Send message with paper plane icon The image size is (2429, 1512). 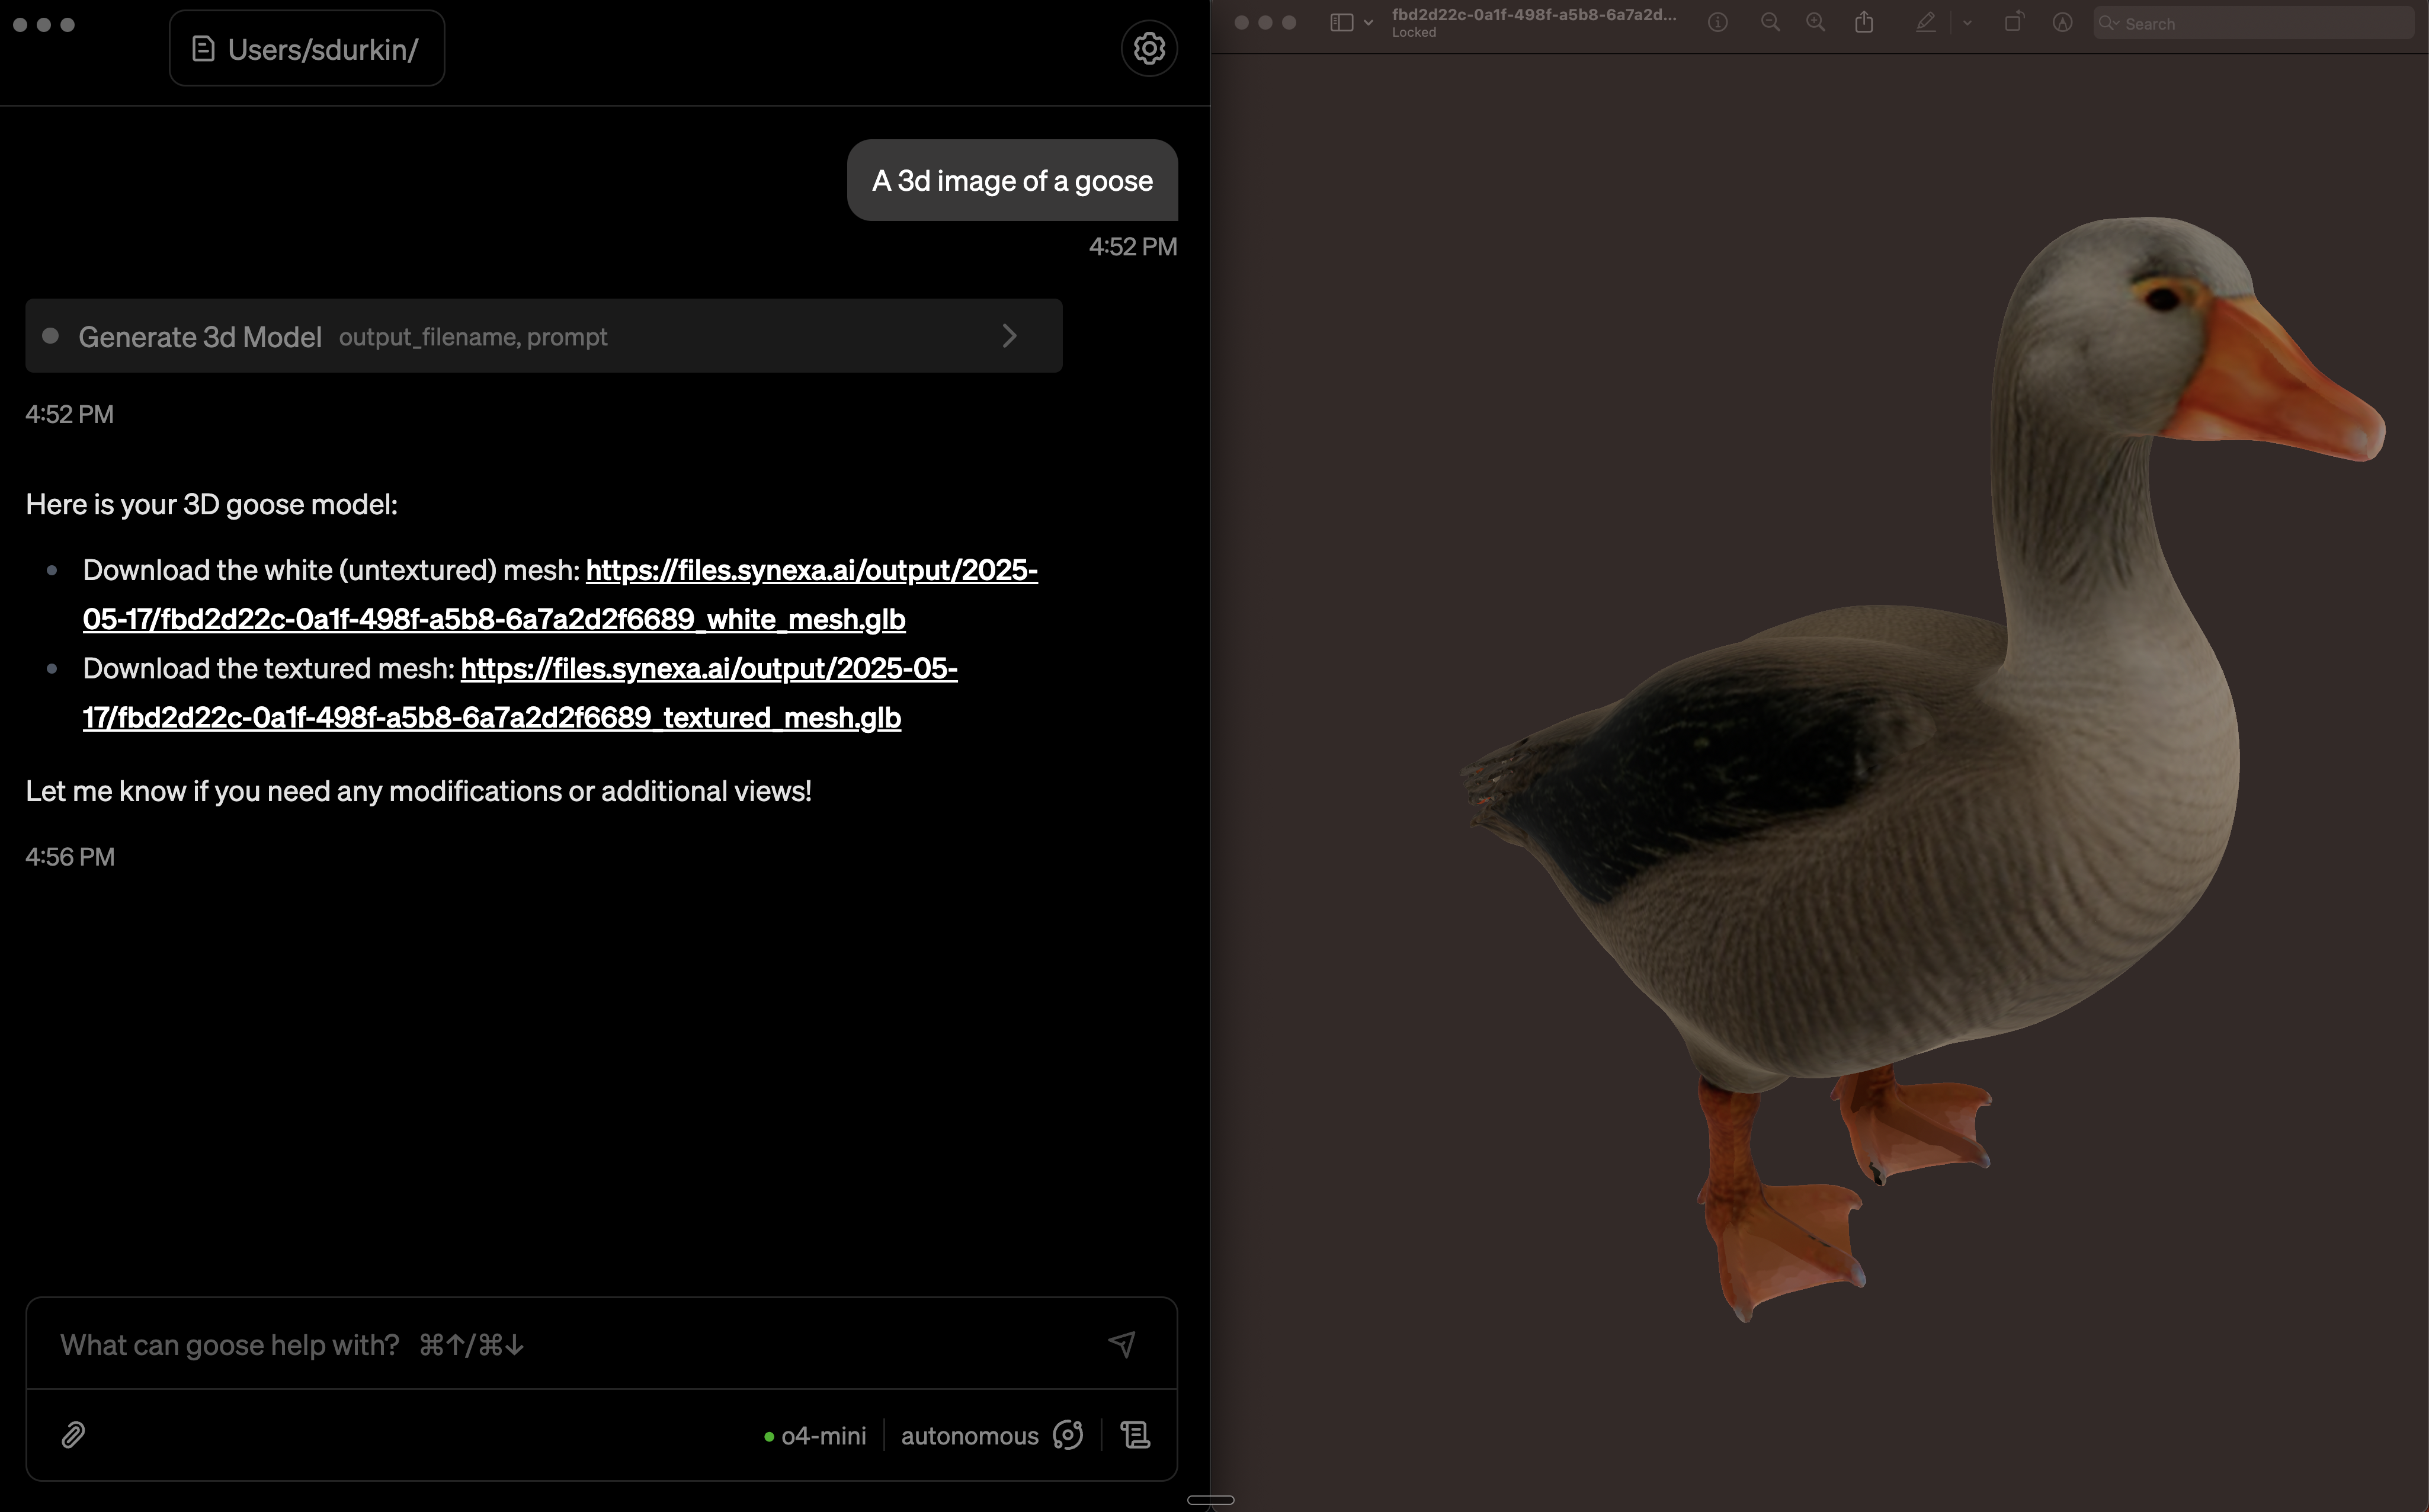pyautogui.click(x=1122, y=1344)
